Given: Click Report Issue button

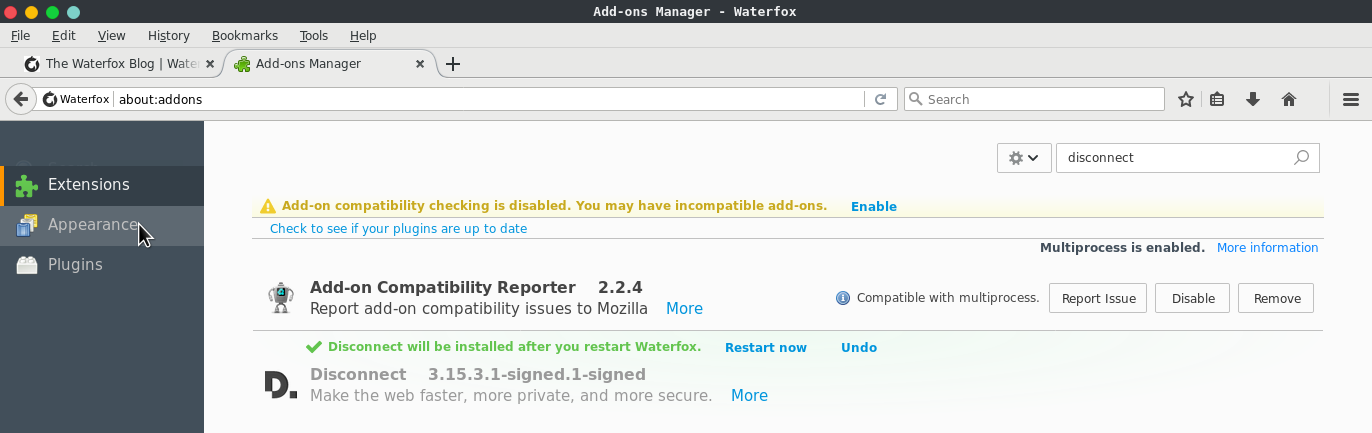Looking at the screenshot, I should point(1098,298).
